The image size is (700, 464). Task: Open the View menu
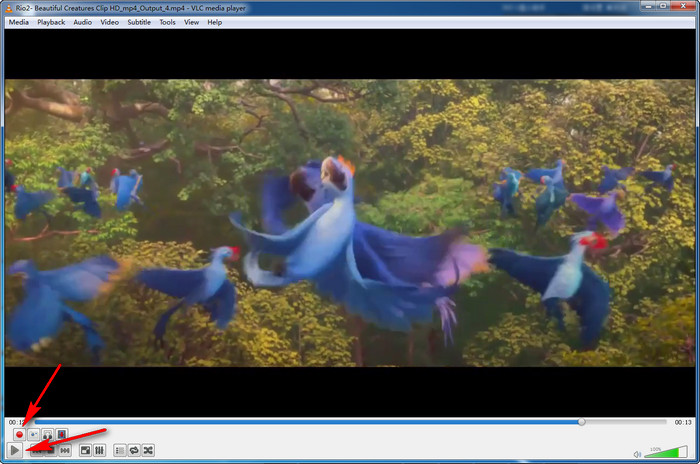192,22
